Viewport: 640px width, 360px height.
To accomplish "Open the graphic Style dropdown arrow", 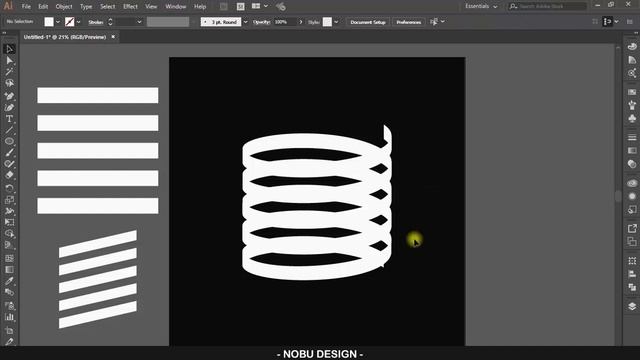I will click(x=336, y=22).
